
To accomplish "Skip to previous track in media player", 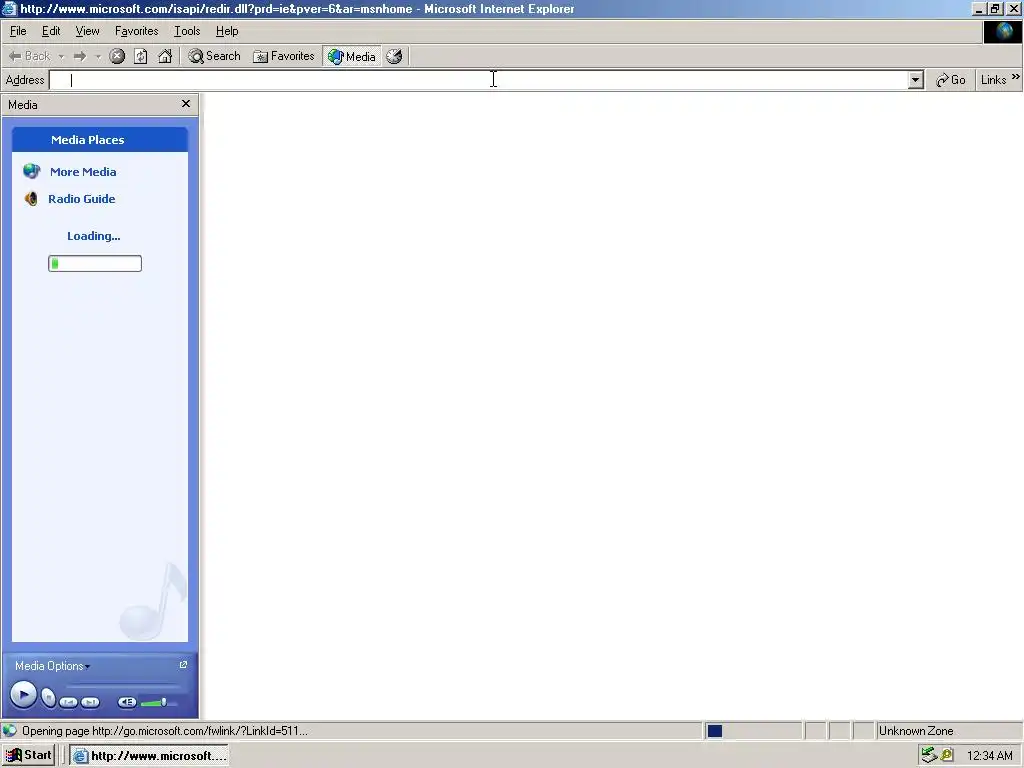I will click(x=69, y=702).
